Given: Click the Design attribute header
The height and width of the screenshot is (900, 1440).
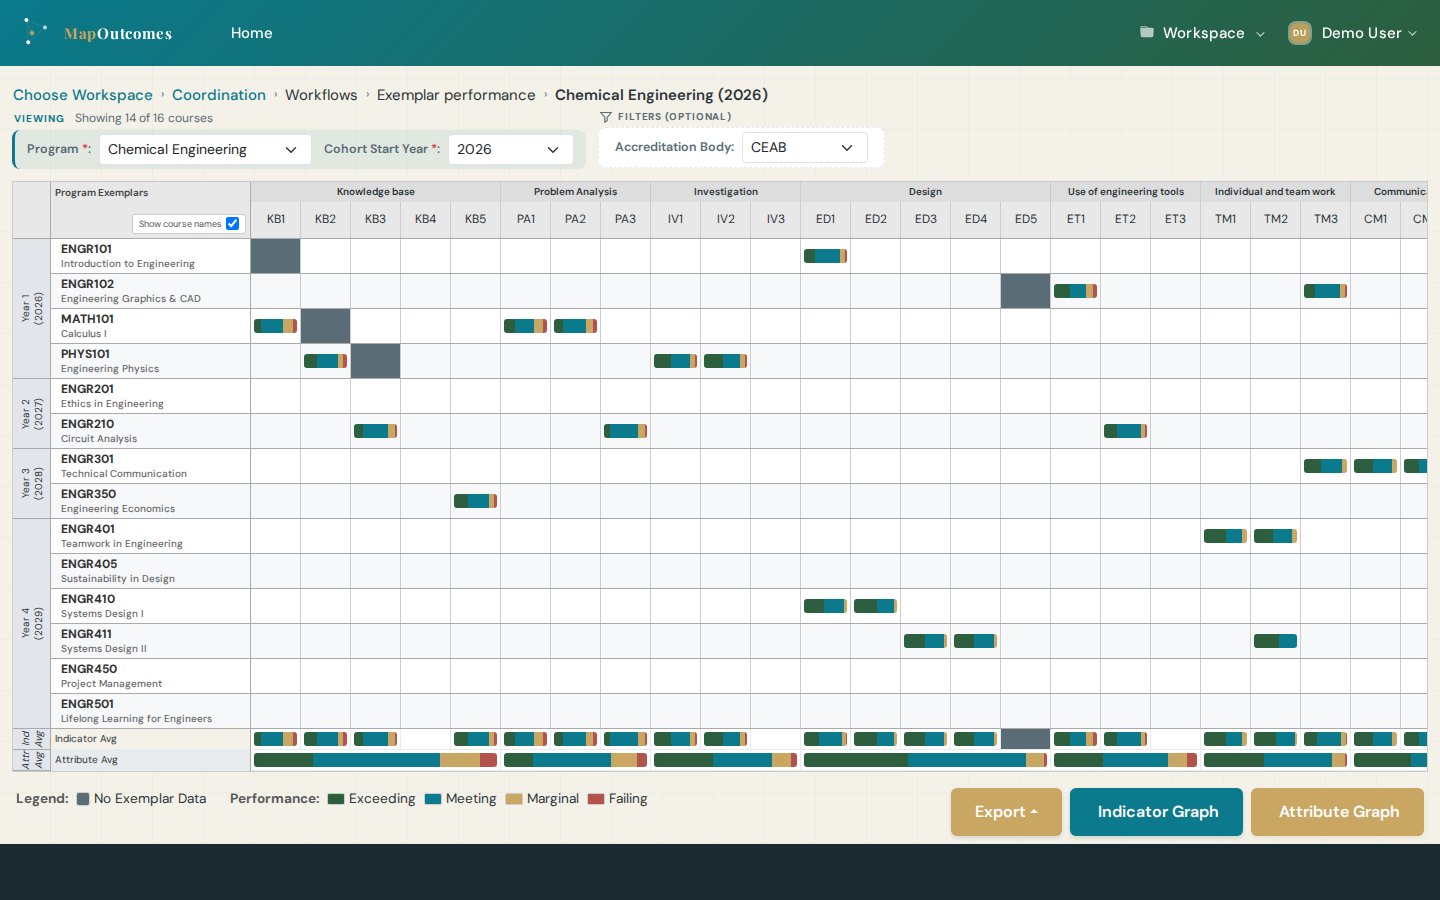Looking at the screenshot, I should 926,192.
